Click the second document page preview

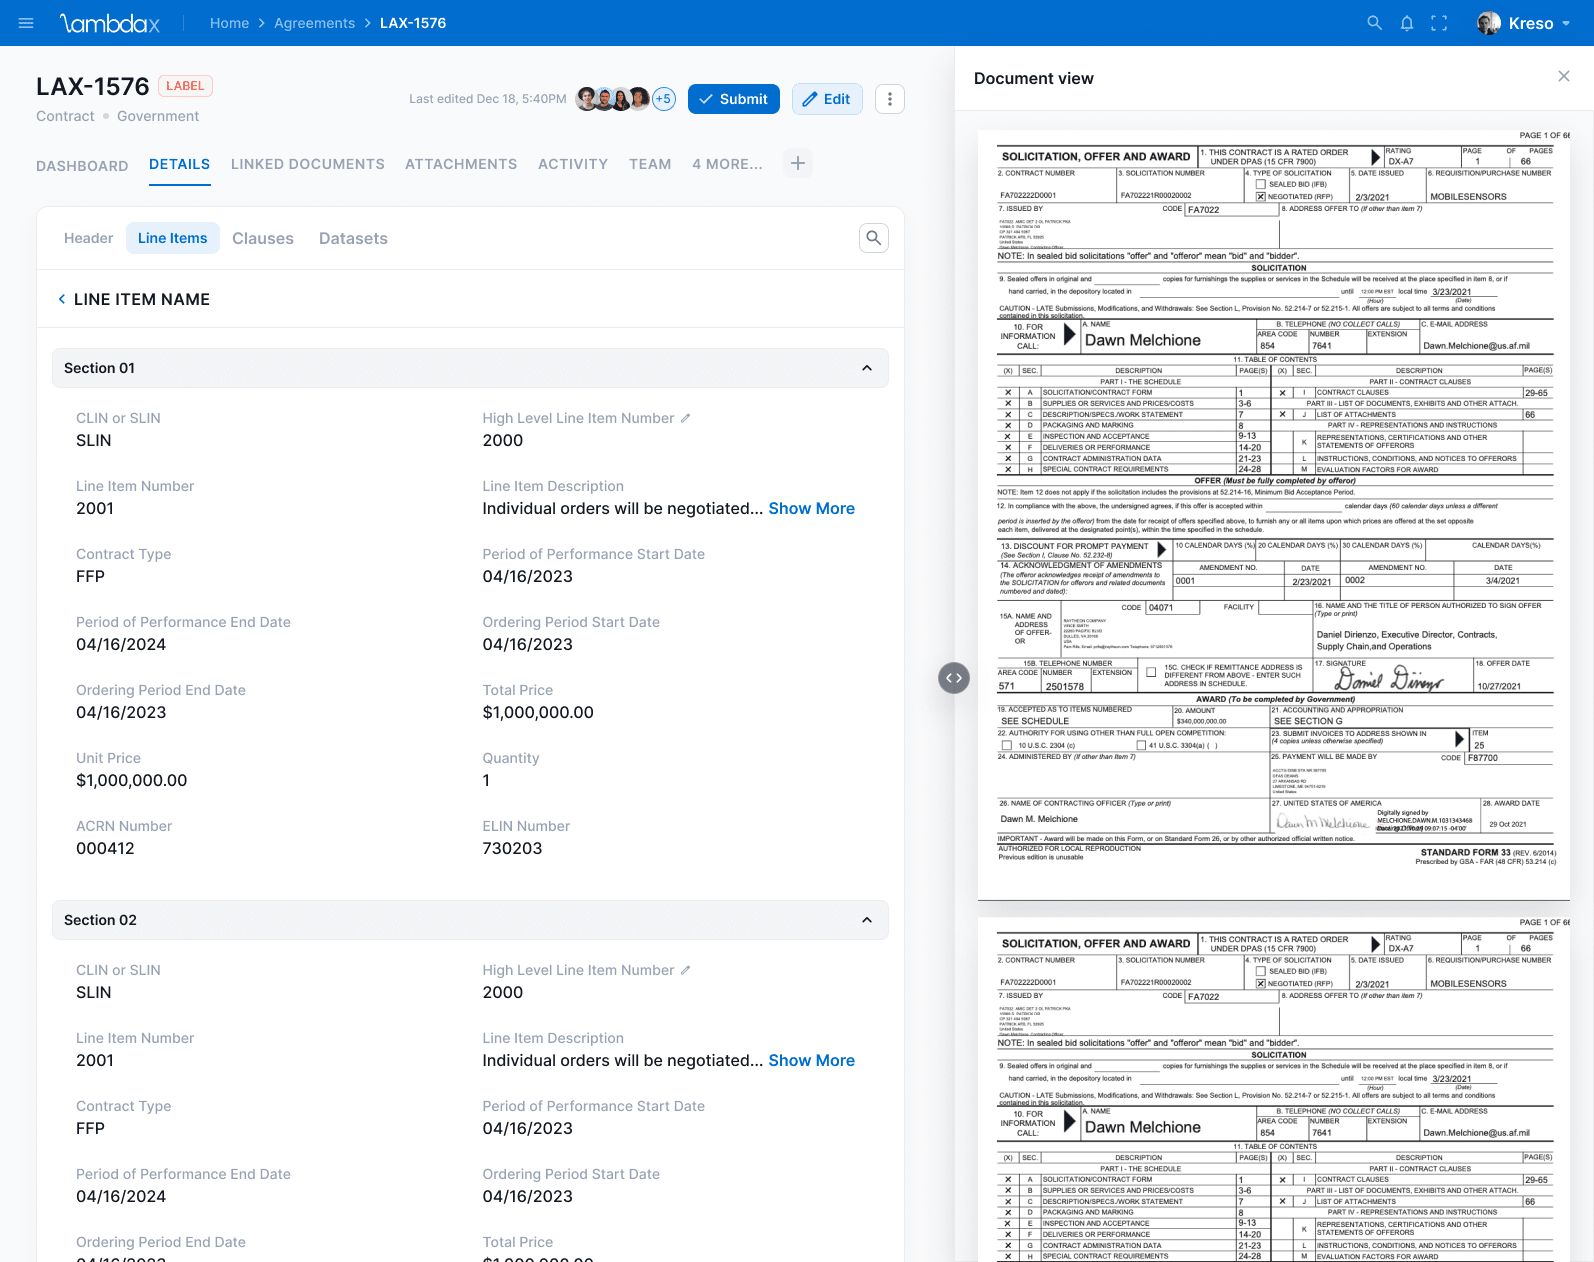(x=1274, y=1088)
